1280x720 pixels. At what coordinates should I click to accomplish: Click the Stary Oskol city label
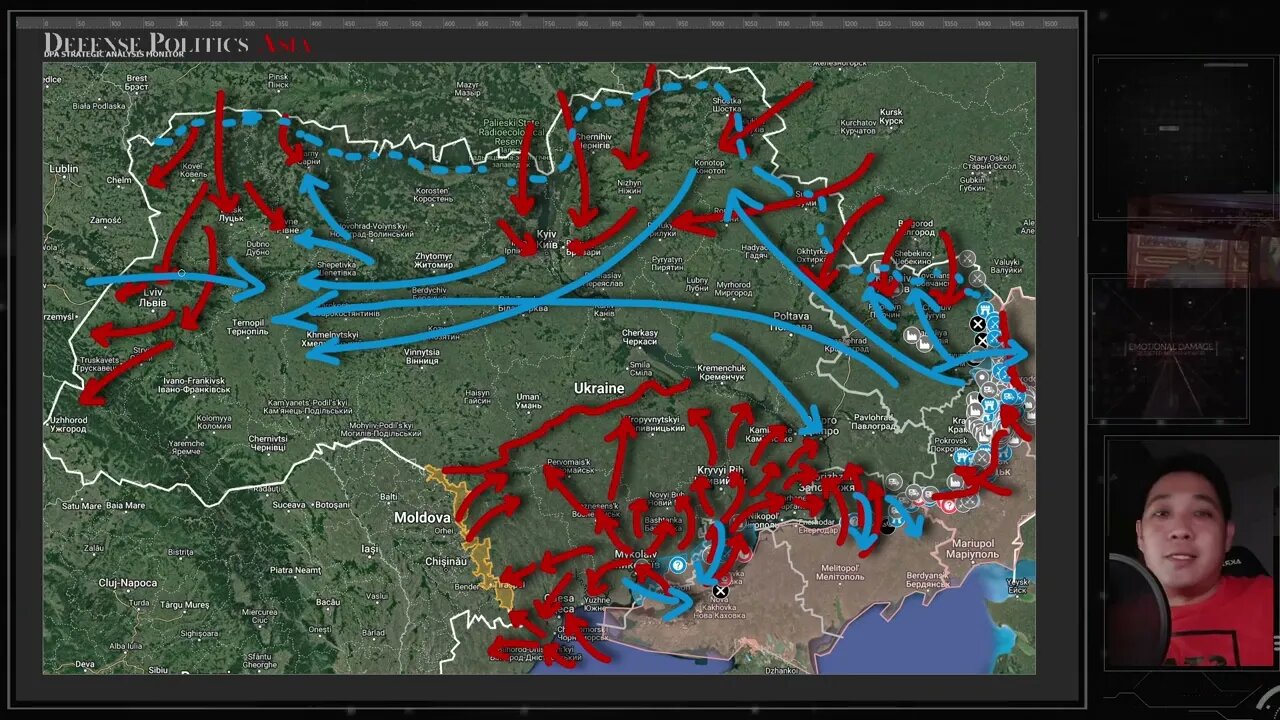989,161
